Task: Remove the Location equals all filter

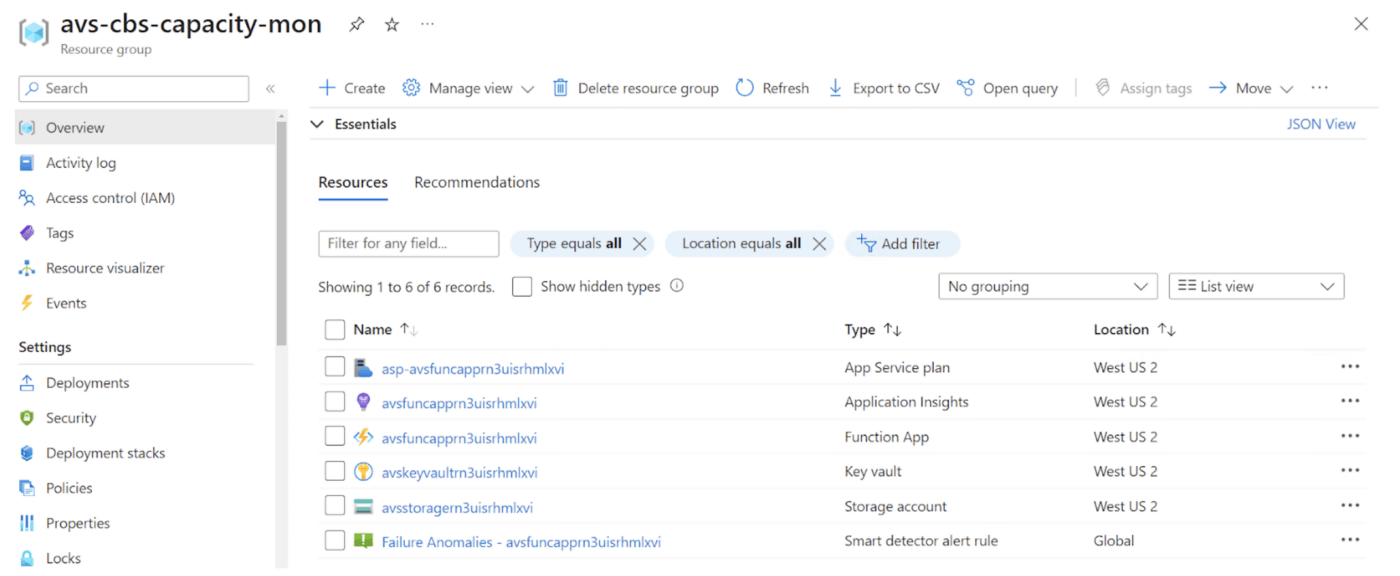Action: (819, 243)
